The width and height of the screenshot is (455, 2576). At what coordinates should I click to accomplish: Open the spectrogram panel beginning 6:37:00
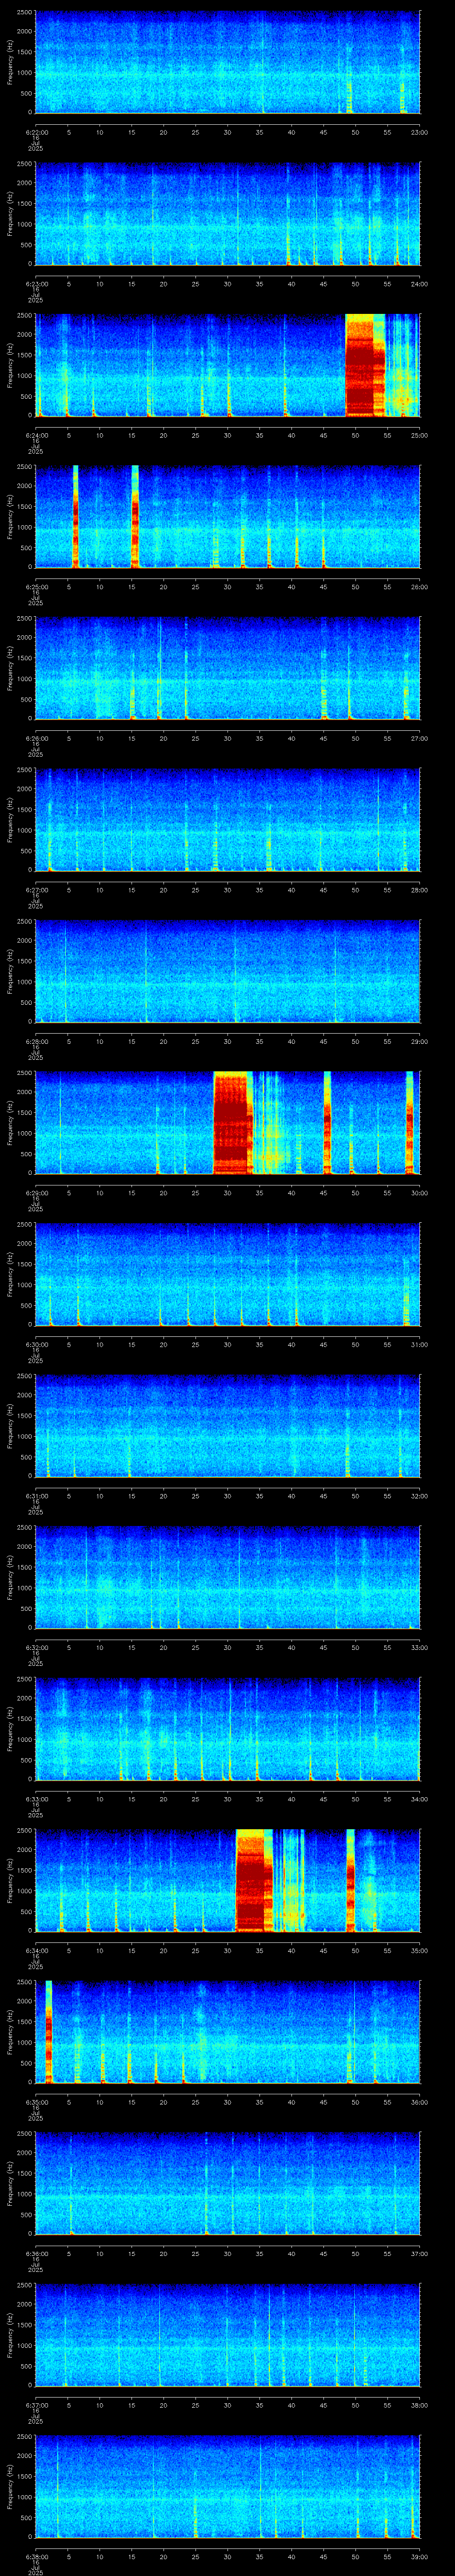tap(227, 2335)
